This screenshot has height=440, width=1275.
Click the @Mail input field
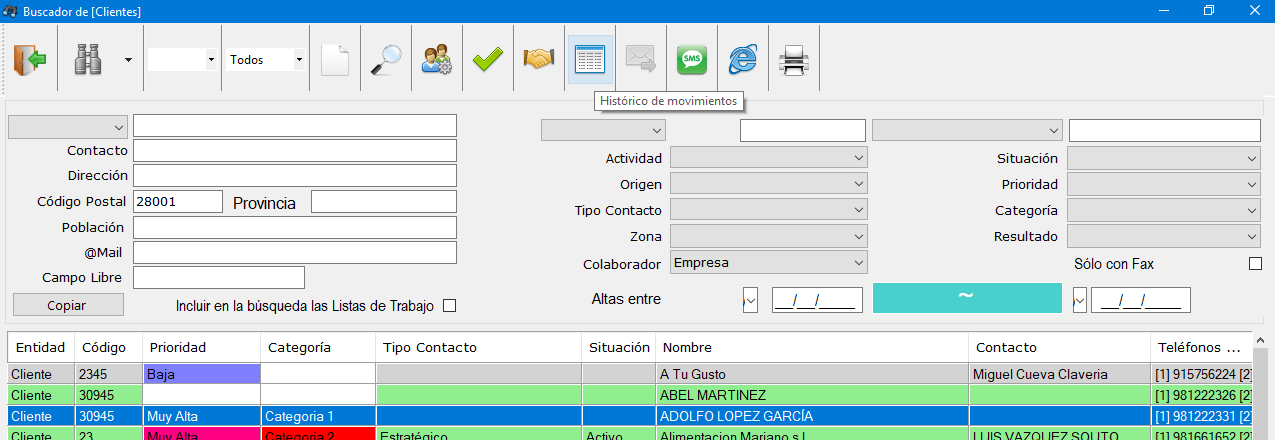click(x=295, y=252)
